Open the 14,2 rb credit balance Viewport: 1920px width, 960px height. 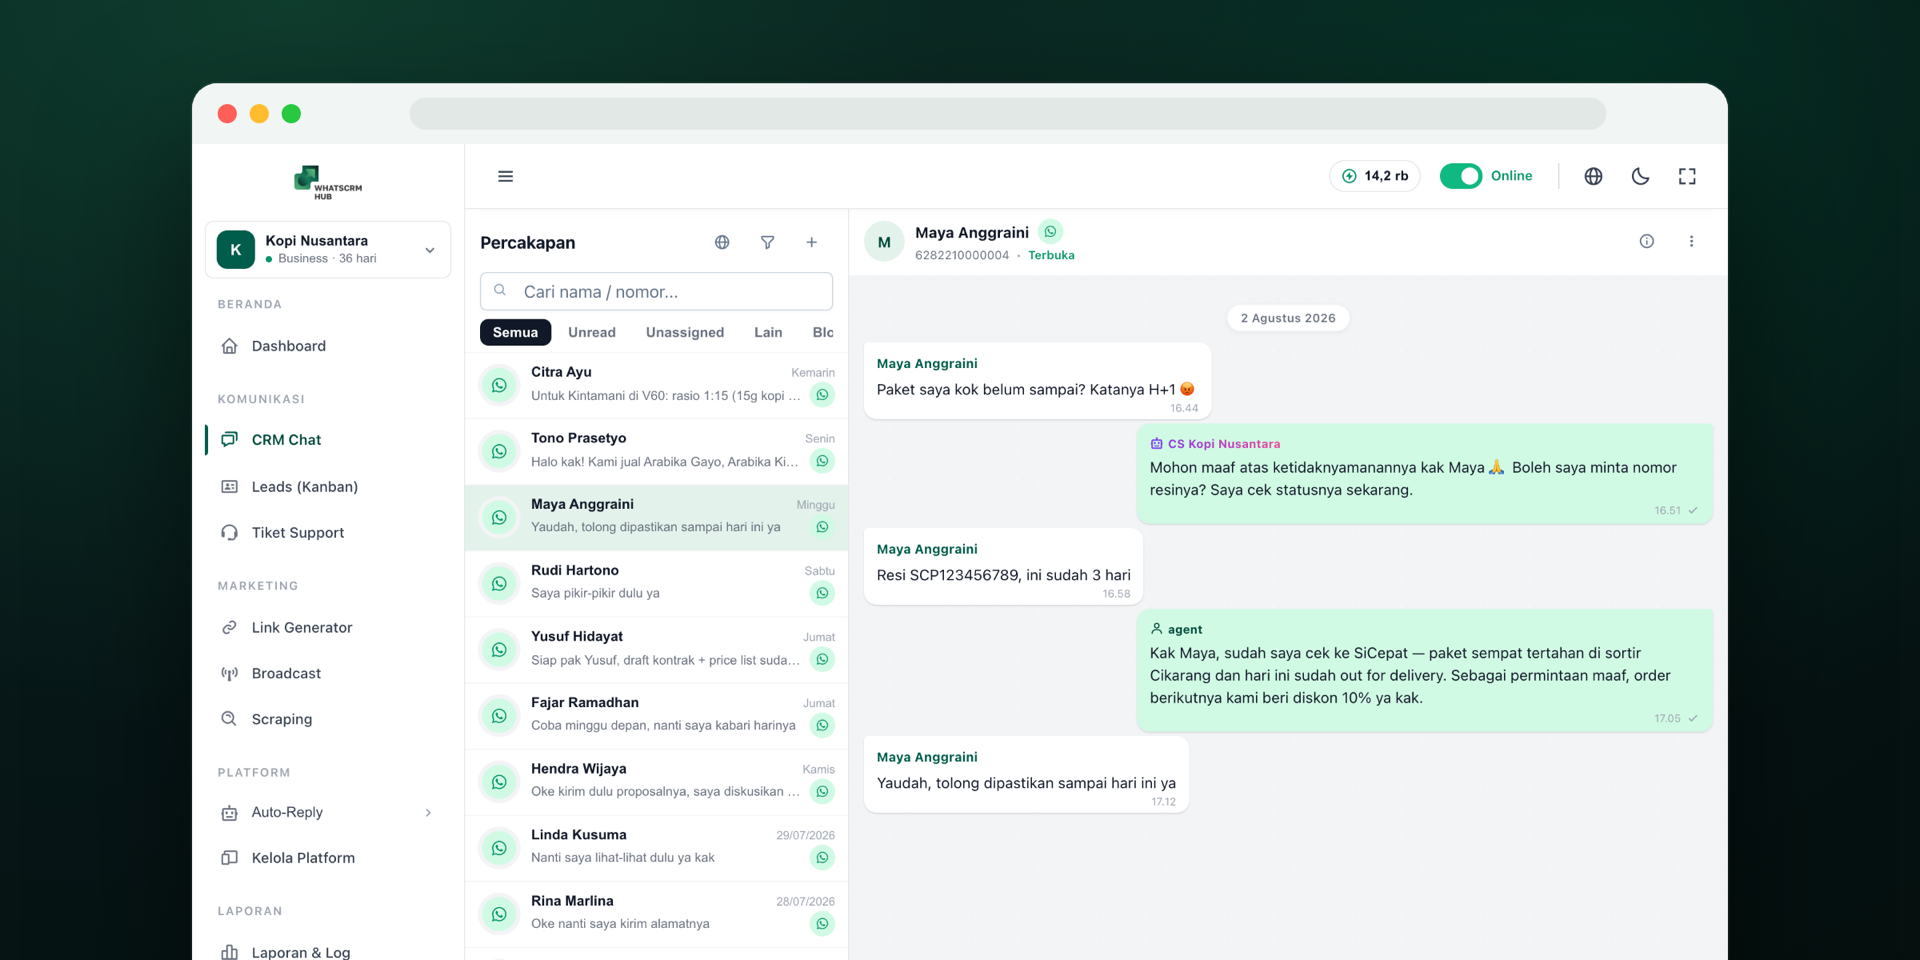(x=1375, y=176)
